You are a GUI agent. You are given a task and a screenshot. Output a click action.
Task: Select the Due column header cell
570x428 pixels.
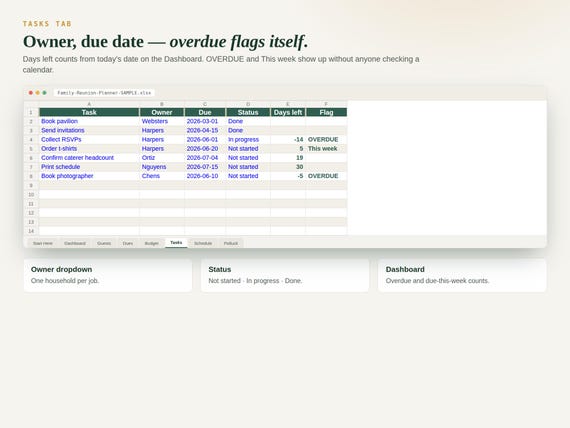[205, 112]
